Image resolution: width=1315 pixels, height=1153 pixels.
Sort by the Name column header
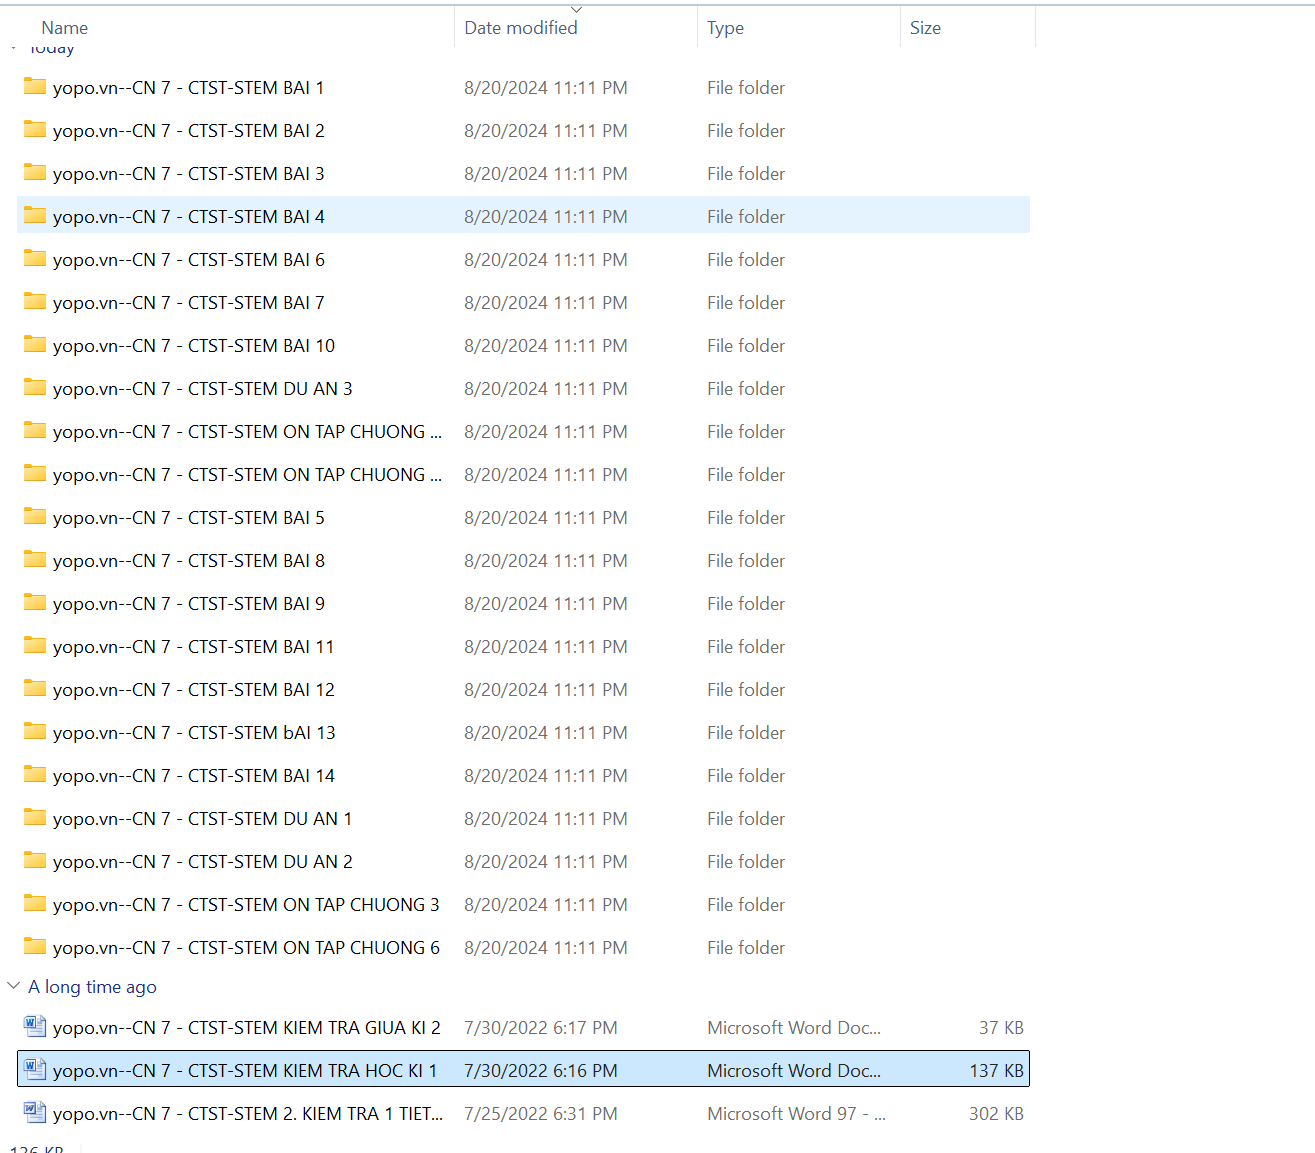(x=65, y=28)
